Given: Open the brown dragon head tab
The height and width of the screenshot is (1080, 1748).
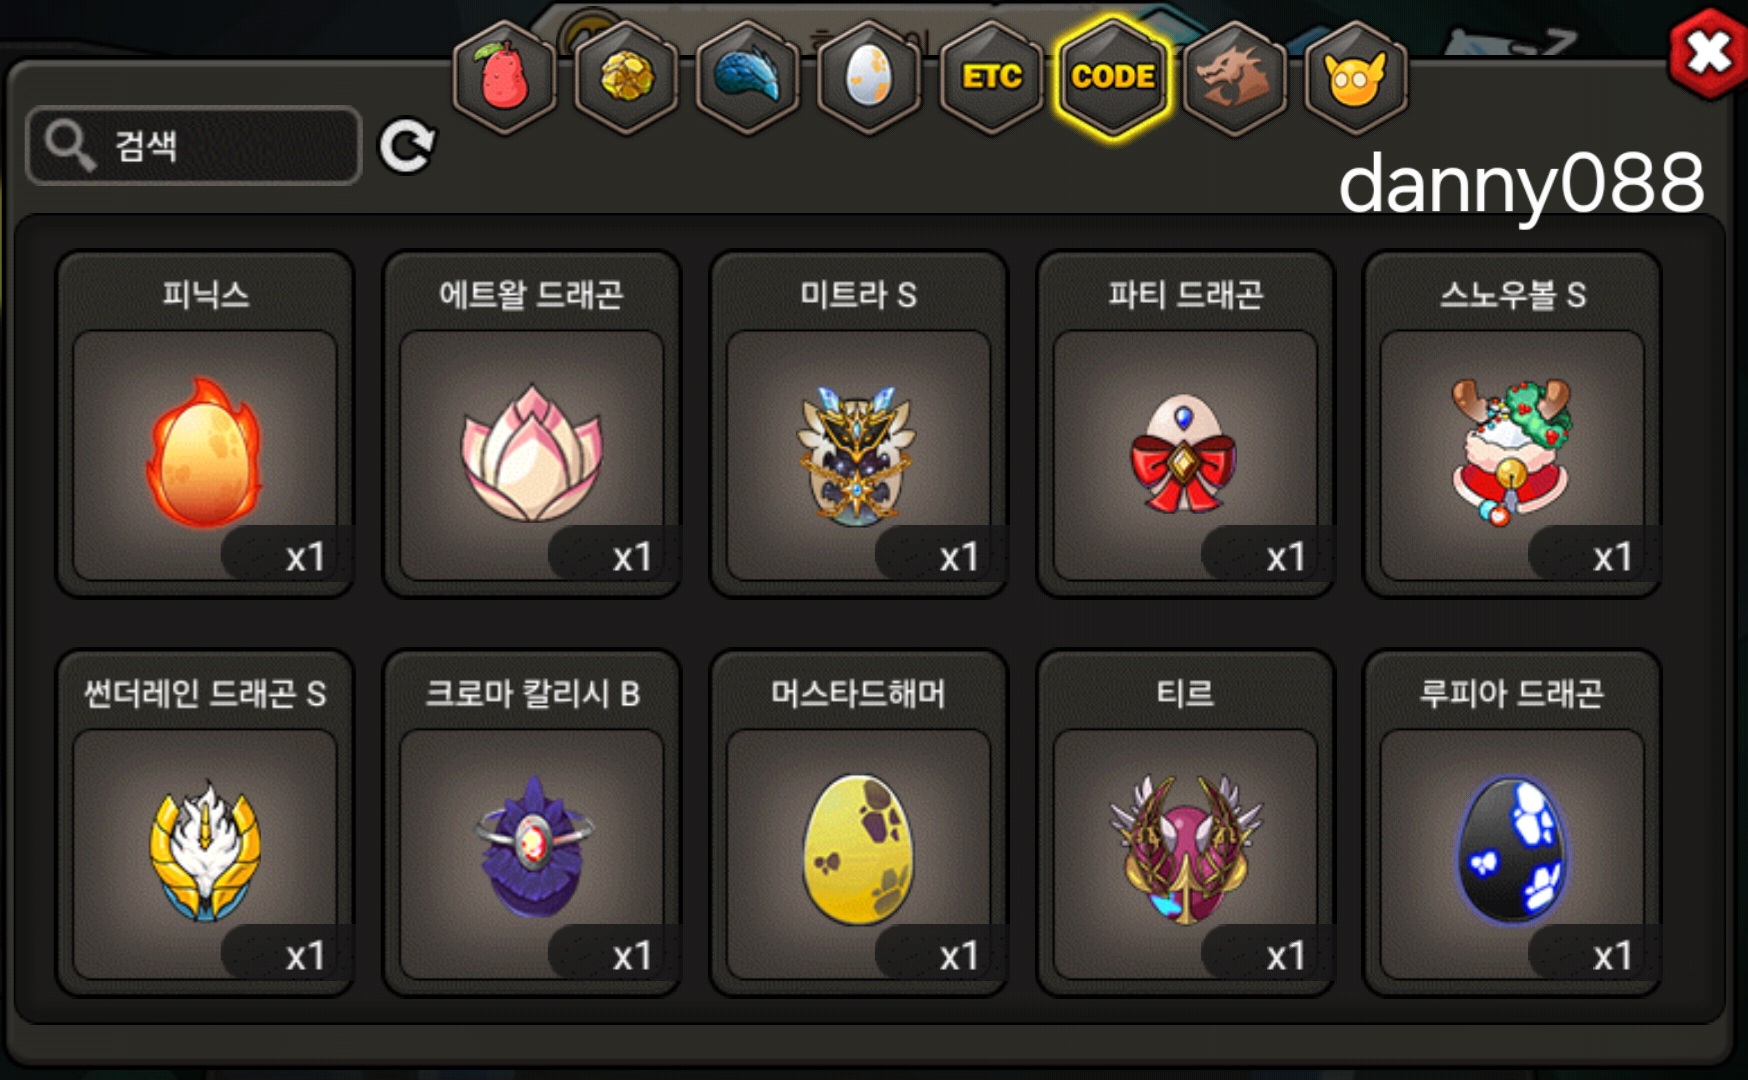Looking at the screenshot, I should coord(1235,77).
